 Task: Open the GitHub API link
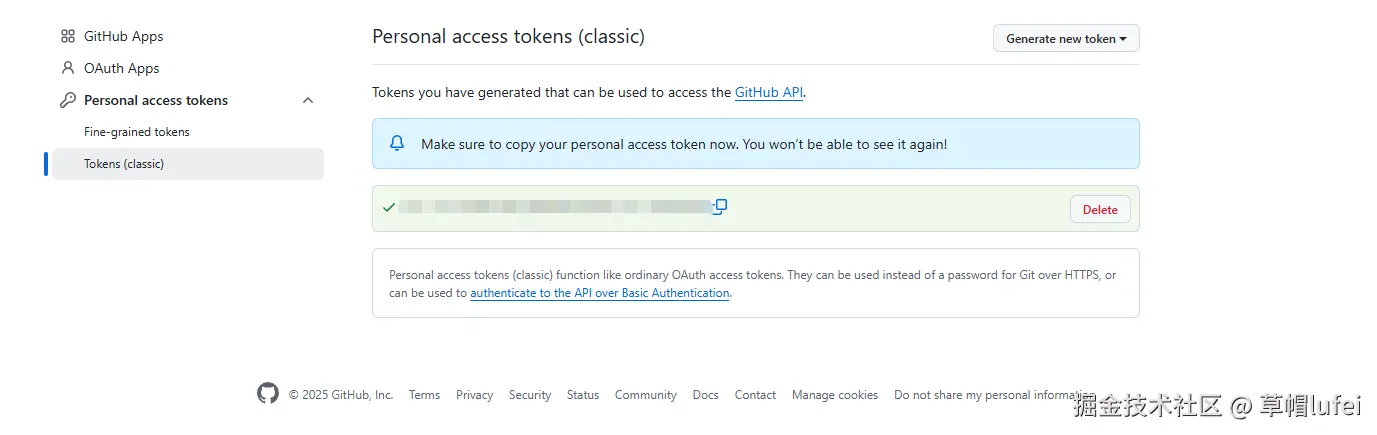768,92
